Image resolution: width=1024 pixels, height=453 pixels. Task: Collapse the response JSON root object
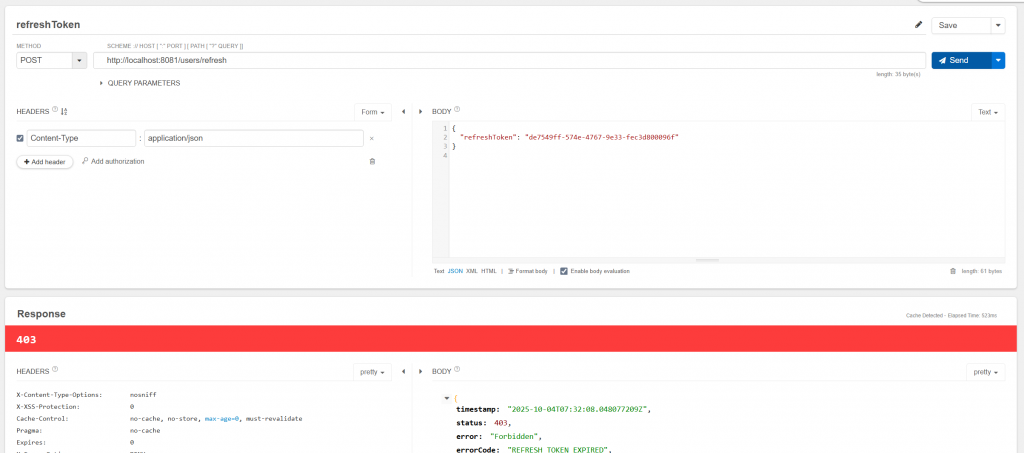click(x=447, y=398)
